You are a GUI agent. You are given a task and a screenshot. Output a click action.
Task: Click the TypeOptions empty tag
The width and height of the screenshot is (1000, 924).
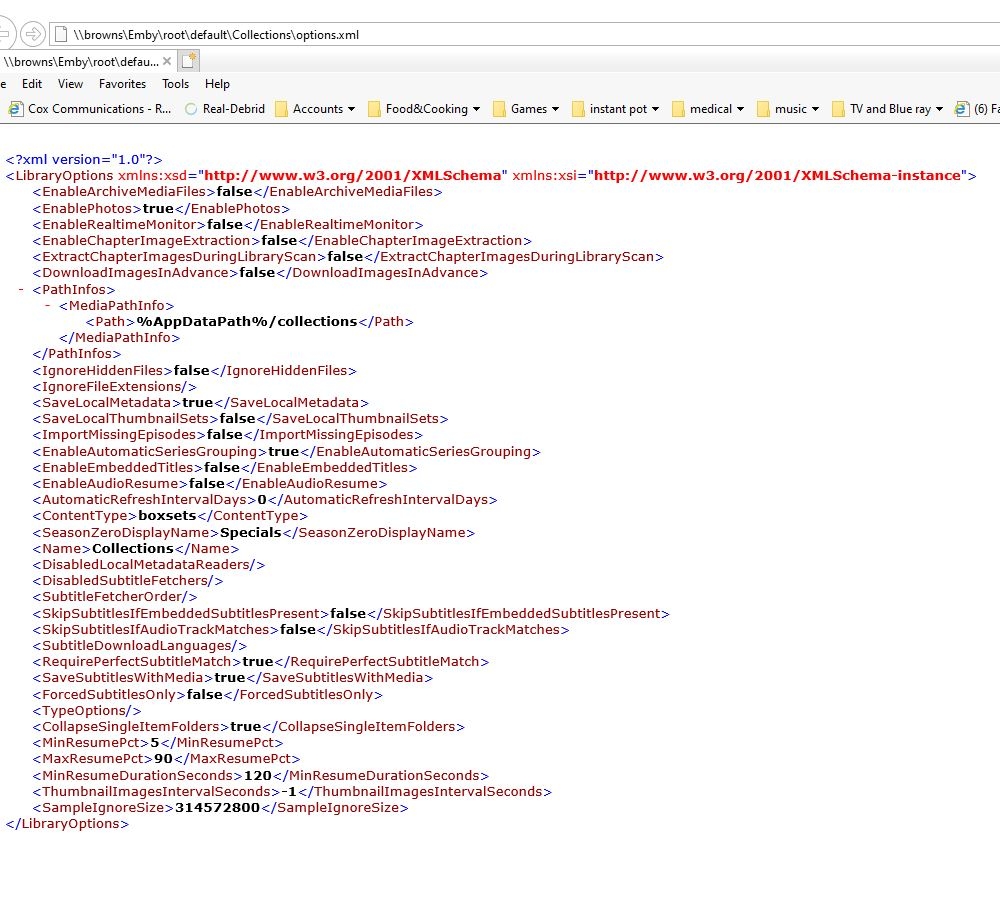tap(87, 710)
